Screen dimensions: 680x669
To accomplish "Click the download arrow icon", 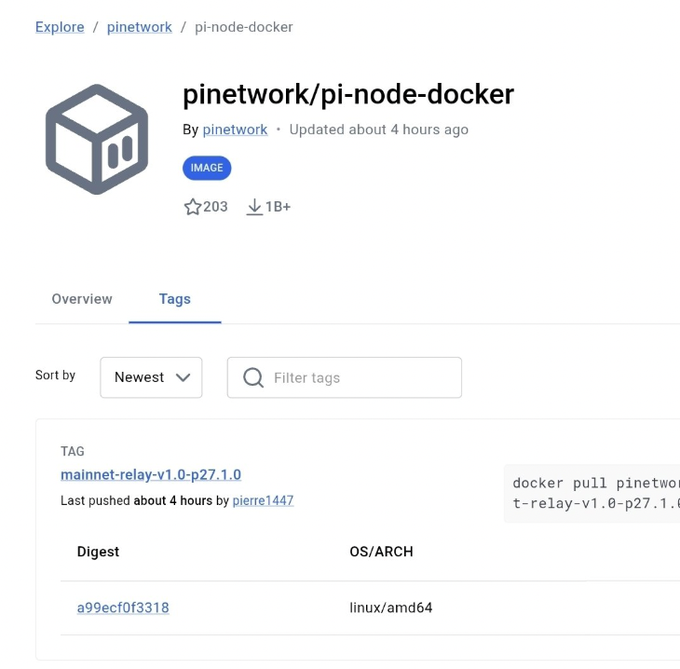I will pos(255,207).
